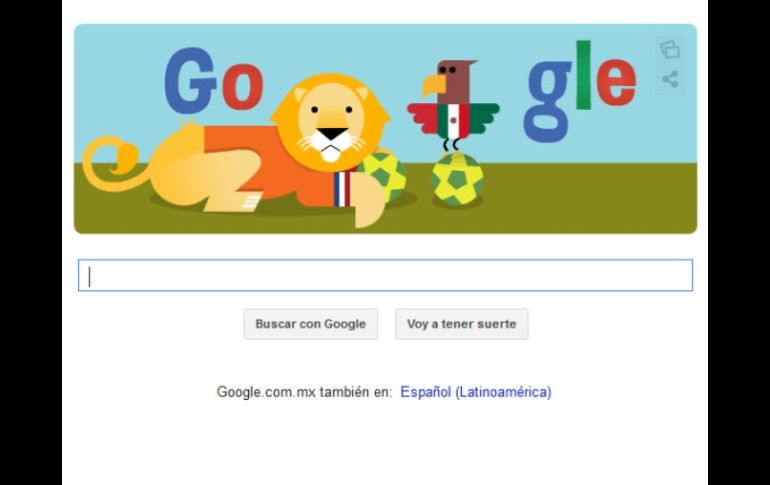The width and height of the screenshot is (770, 485).
Task: Click the Buscar con Google button
Action: click(x=311, y=324)
